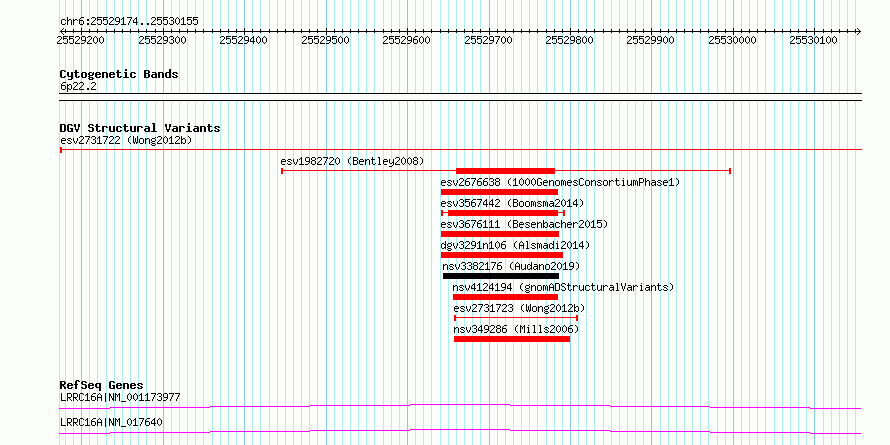Screen dimensions: 890x445
Task: Click the ruler's left arrowhead
Action: [x=62, y=31]
